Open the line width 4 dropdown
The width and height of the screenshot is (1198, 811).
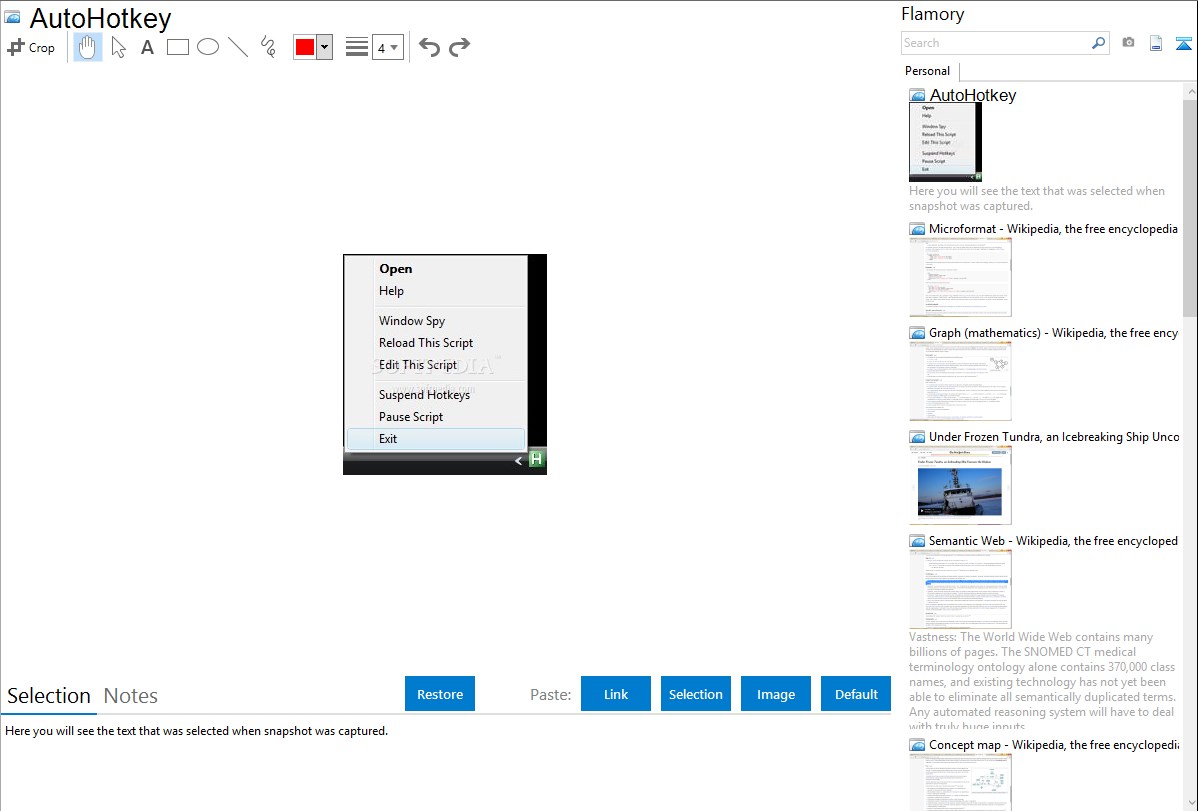point(388,47)
